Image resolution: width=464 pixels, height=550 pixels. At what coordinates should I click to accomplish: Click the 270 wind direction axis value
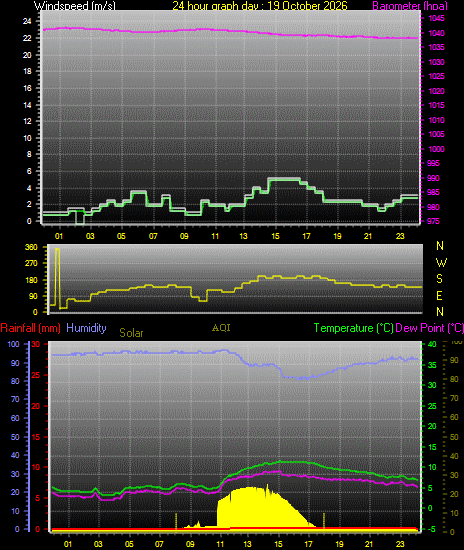pyautogui.click(x=31, y=263)
